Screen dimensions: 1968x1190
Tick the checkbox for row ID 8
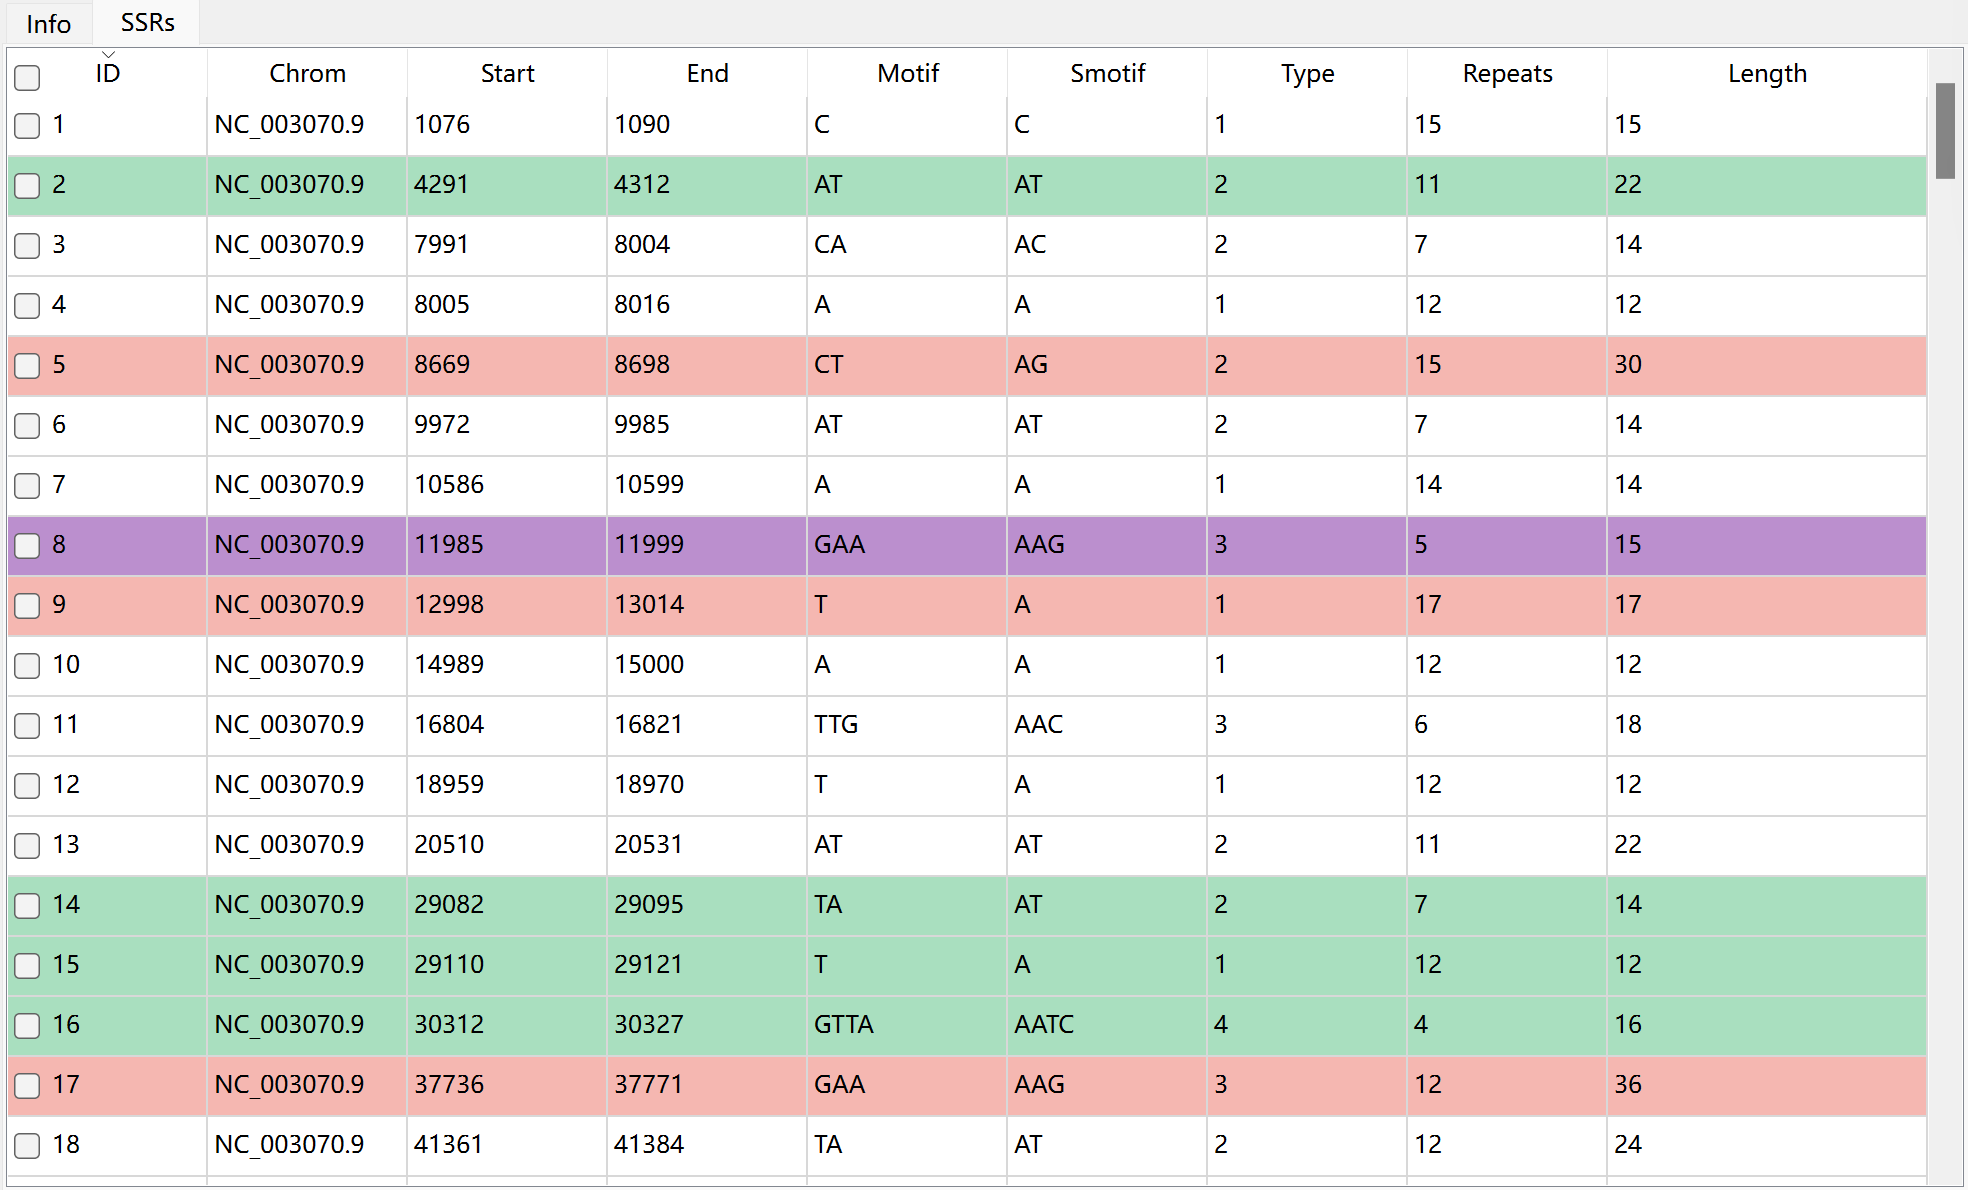pyautogui.click(x=27, y=545)
